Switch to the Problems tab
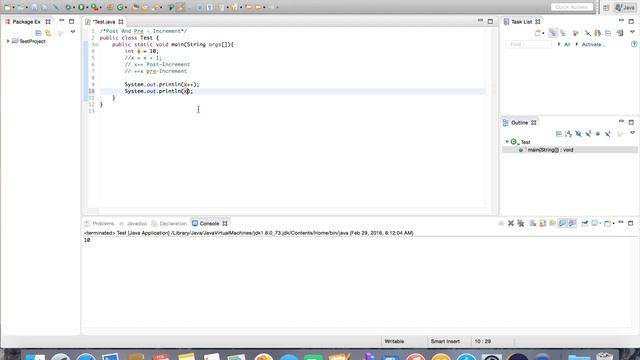The image size is (640, 360). click(99, 223)
